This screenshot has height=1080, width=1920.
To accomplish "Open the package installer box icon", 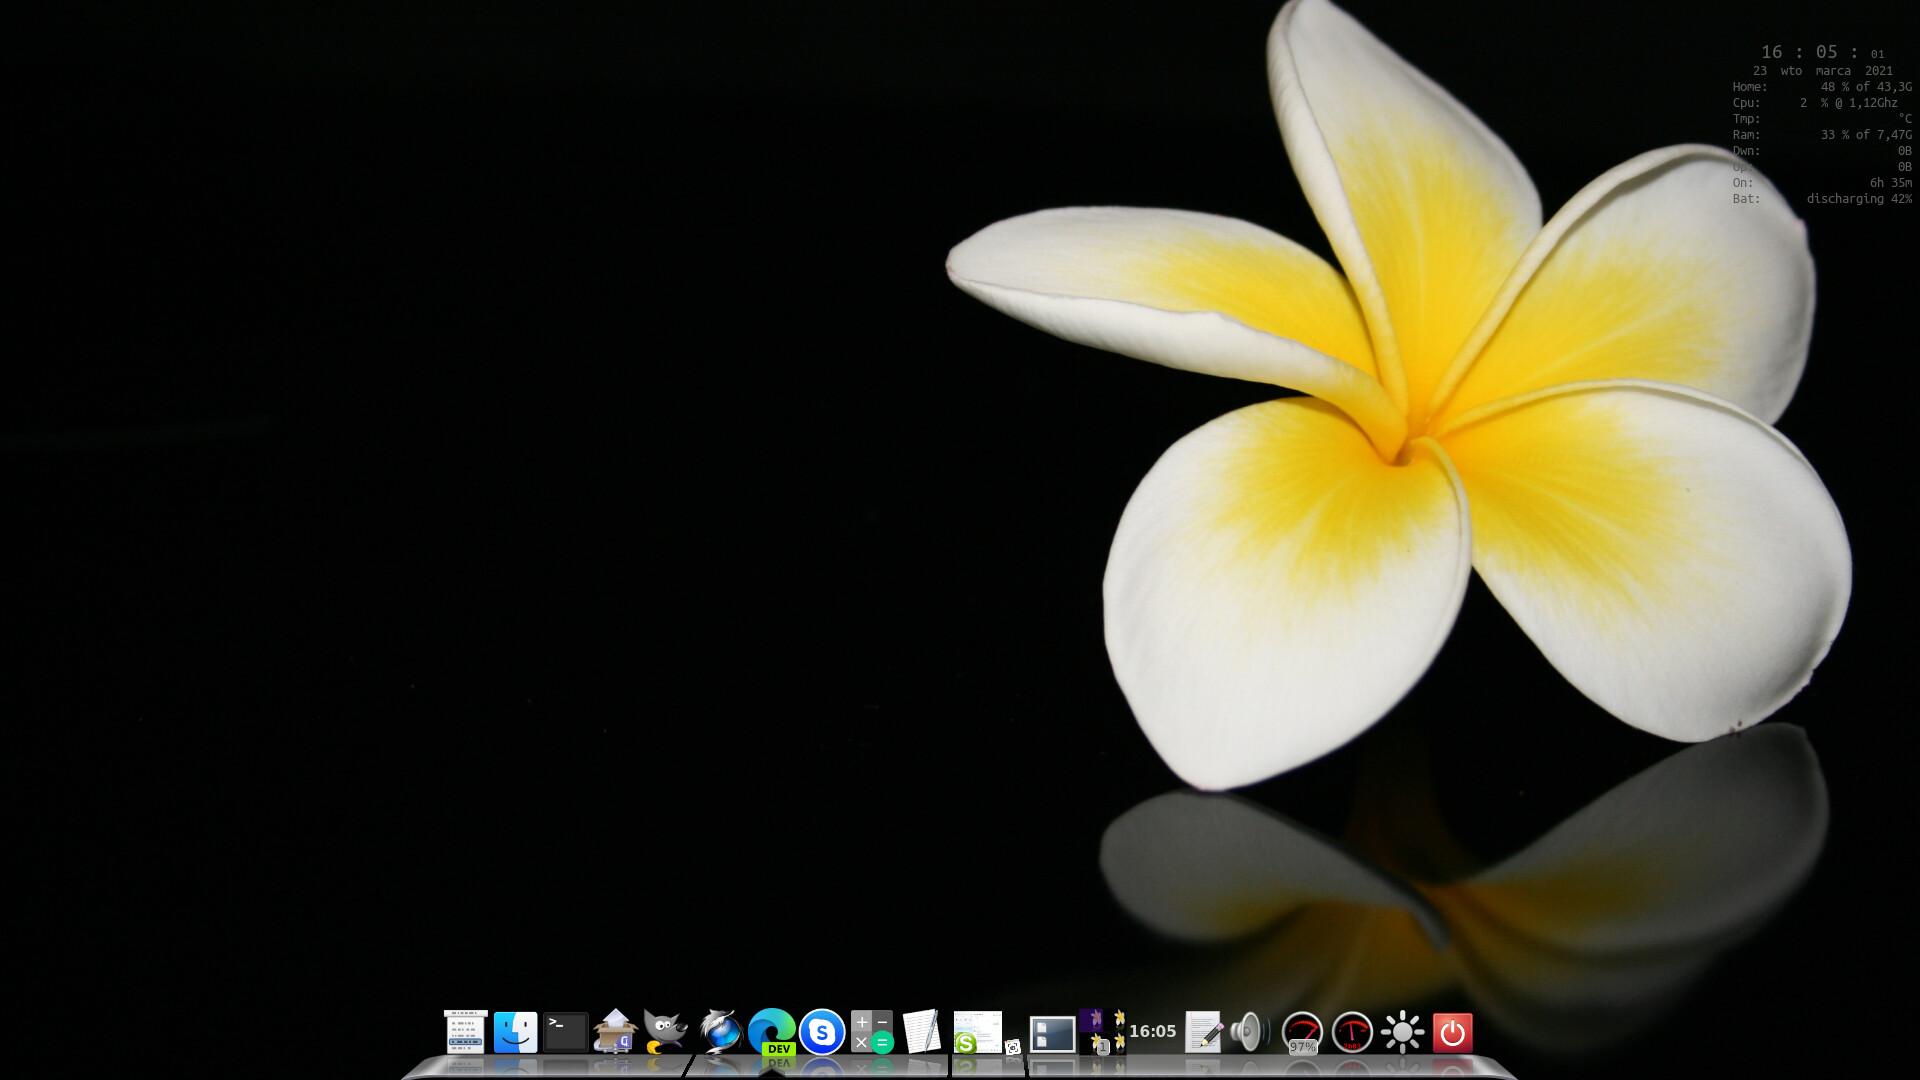I will point(615,1031).
